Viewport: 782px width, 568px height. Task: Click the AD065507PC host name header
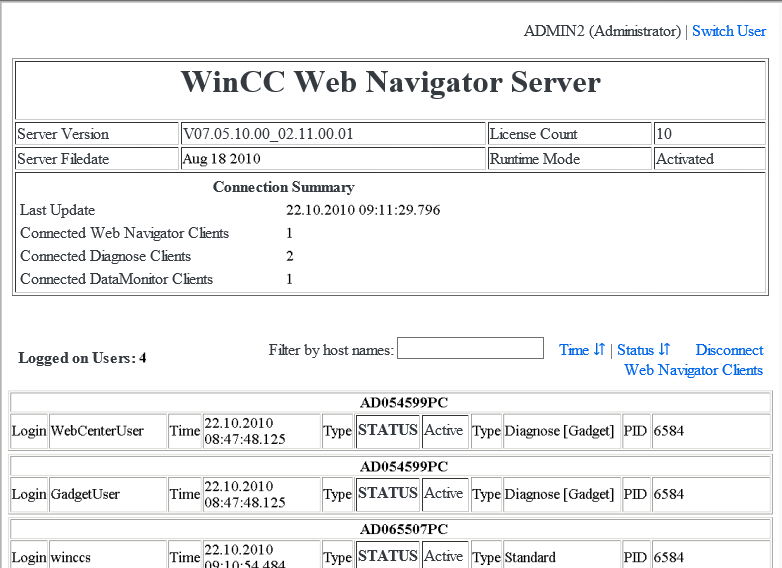click(404, 529)
